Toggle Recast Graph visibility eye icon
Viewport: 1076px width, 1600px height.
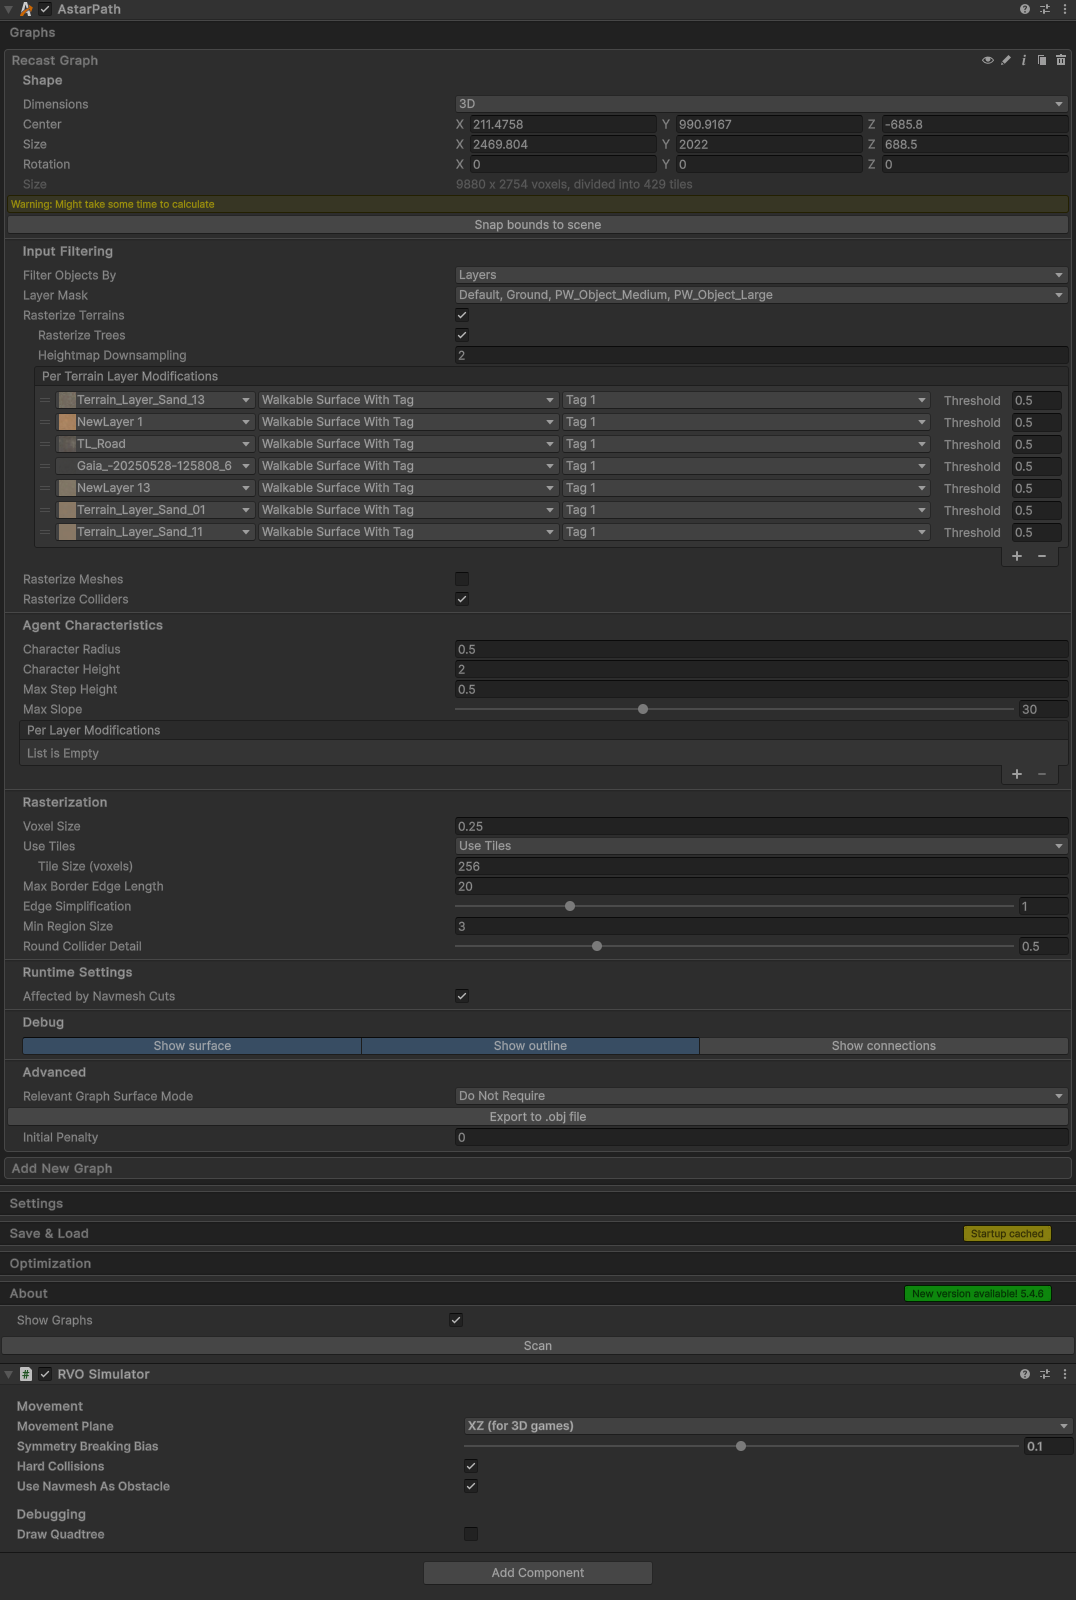click(988, 60)
